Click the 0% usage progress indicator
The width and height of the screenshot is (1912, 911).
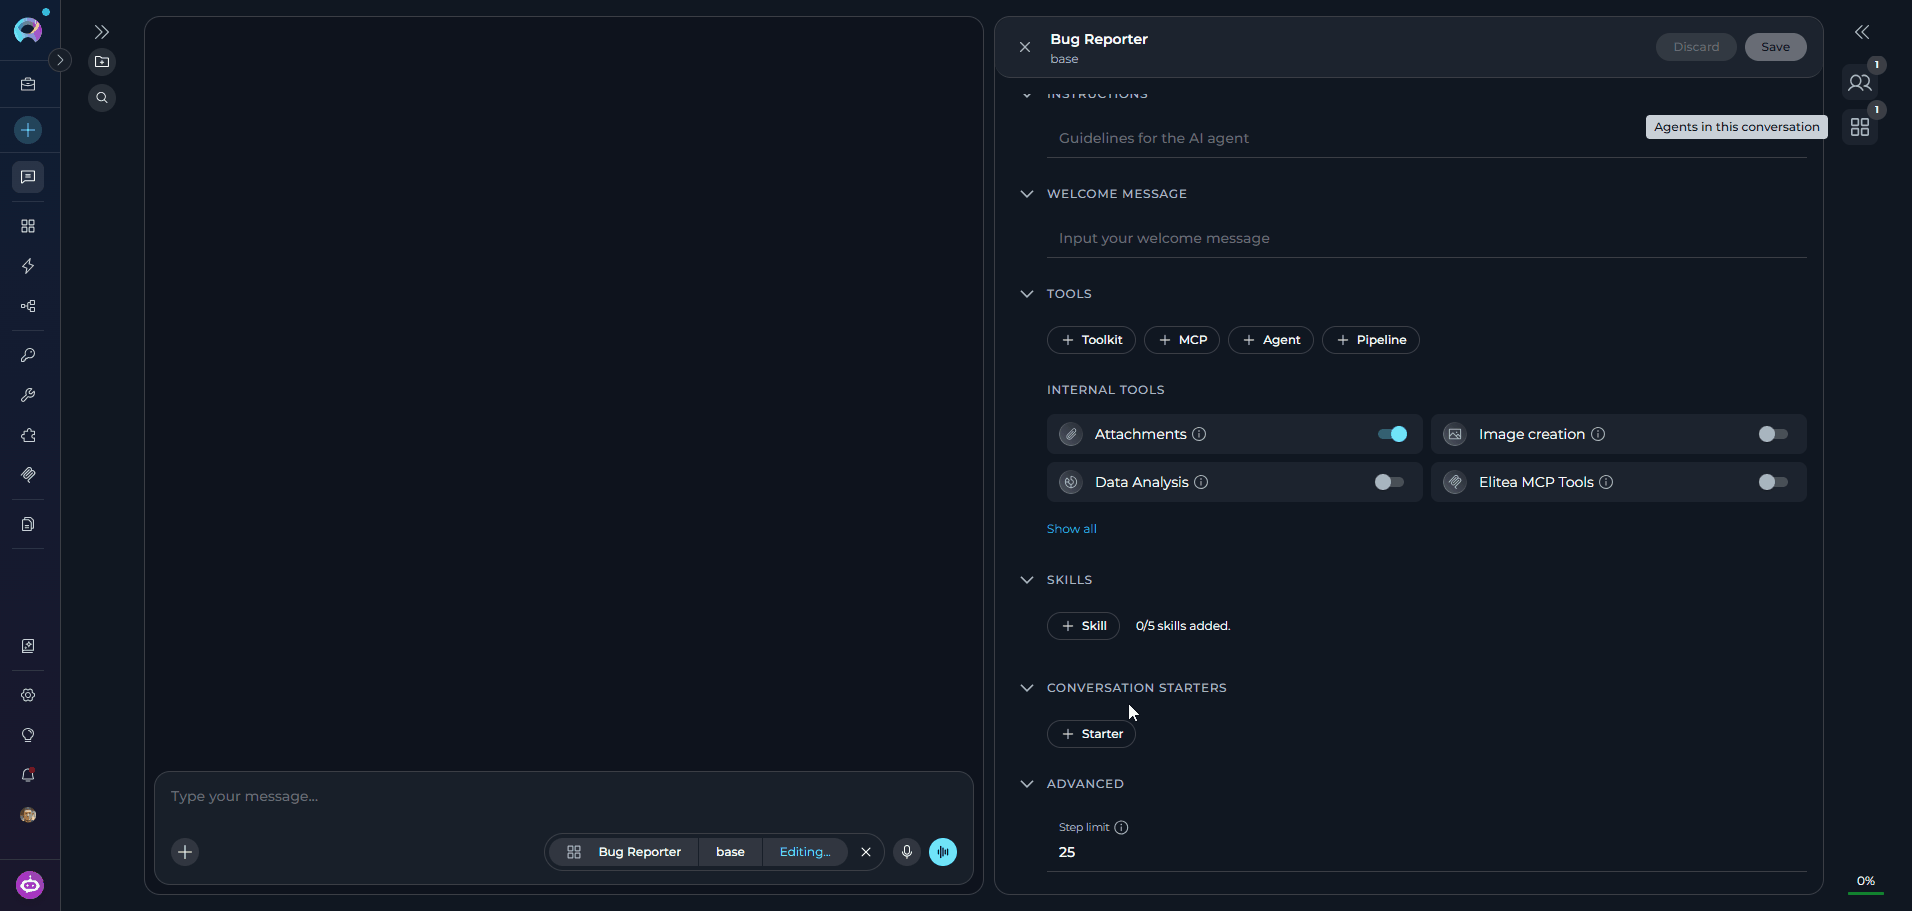point(1866,884)
